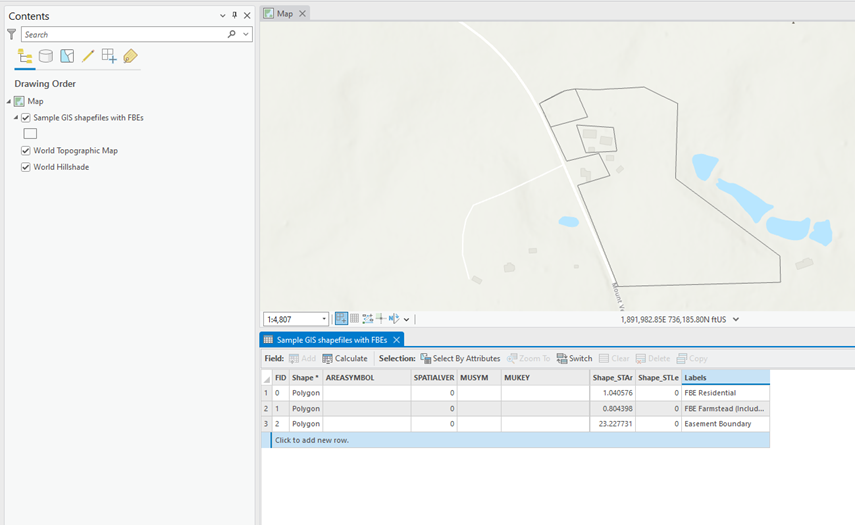855x525 pixels.
Task: Select List By Snapping icon
Action: tap(109, 57)
